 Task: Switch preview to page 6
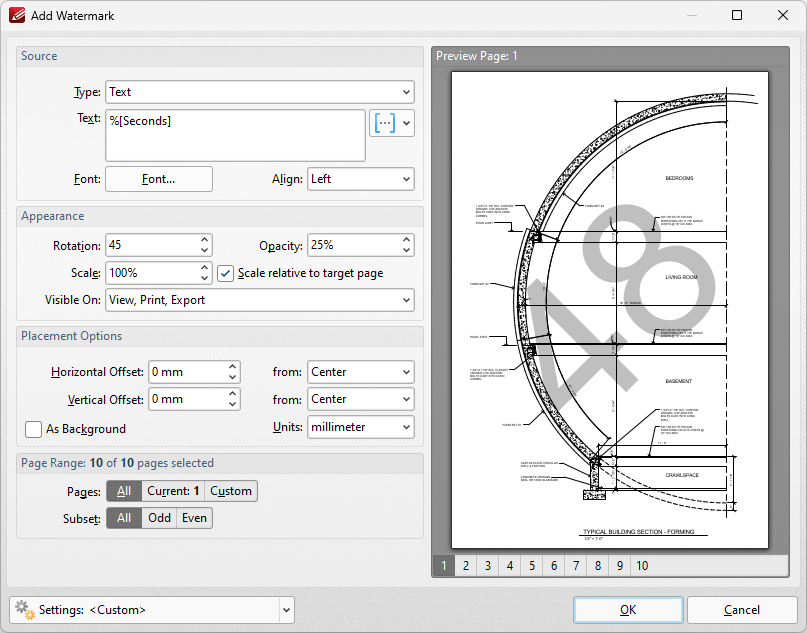(x=554, y=566)
